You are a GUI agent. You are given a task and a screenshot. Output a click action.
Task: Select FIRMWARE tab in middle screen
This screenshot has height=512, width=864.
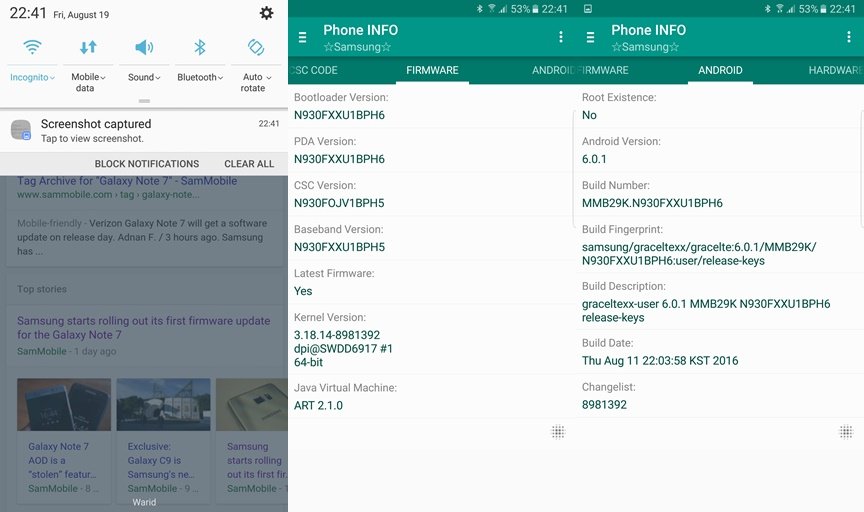tap(432, 70)
